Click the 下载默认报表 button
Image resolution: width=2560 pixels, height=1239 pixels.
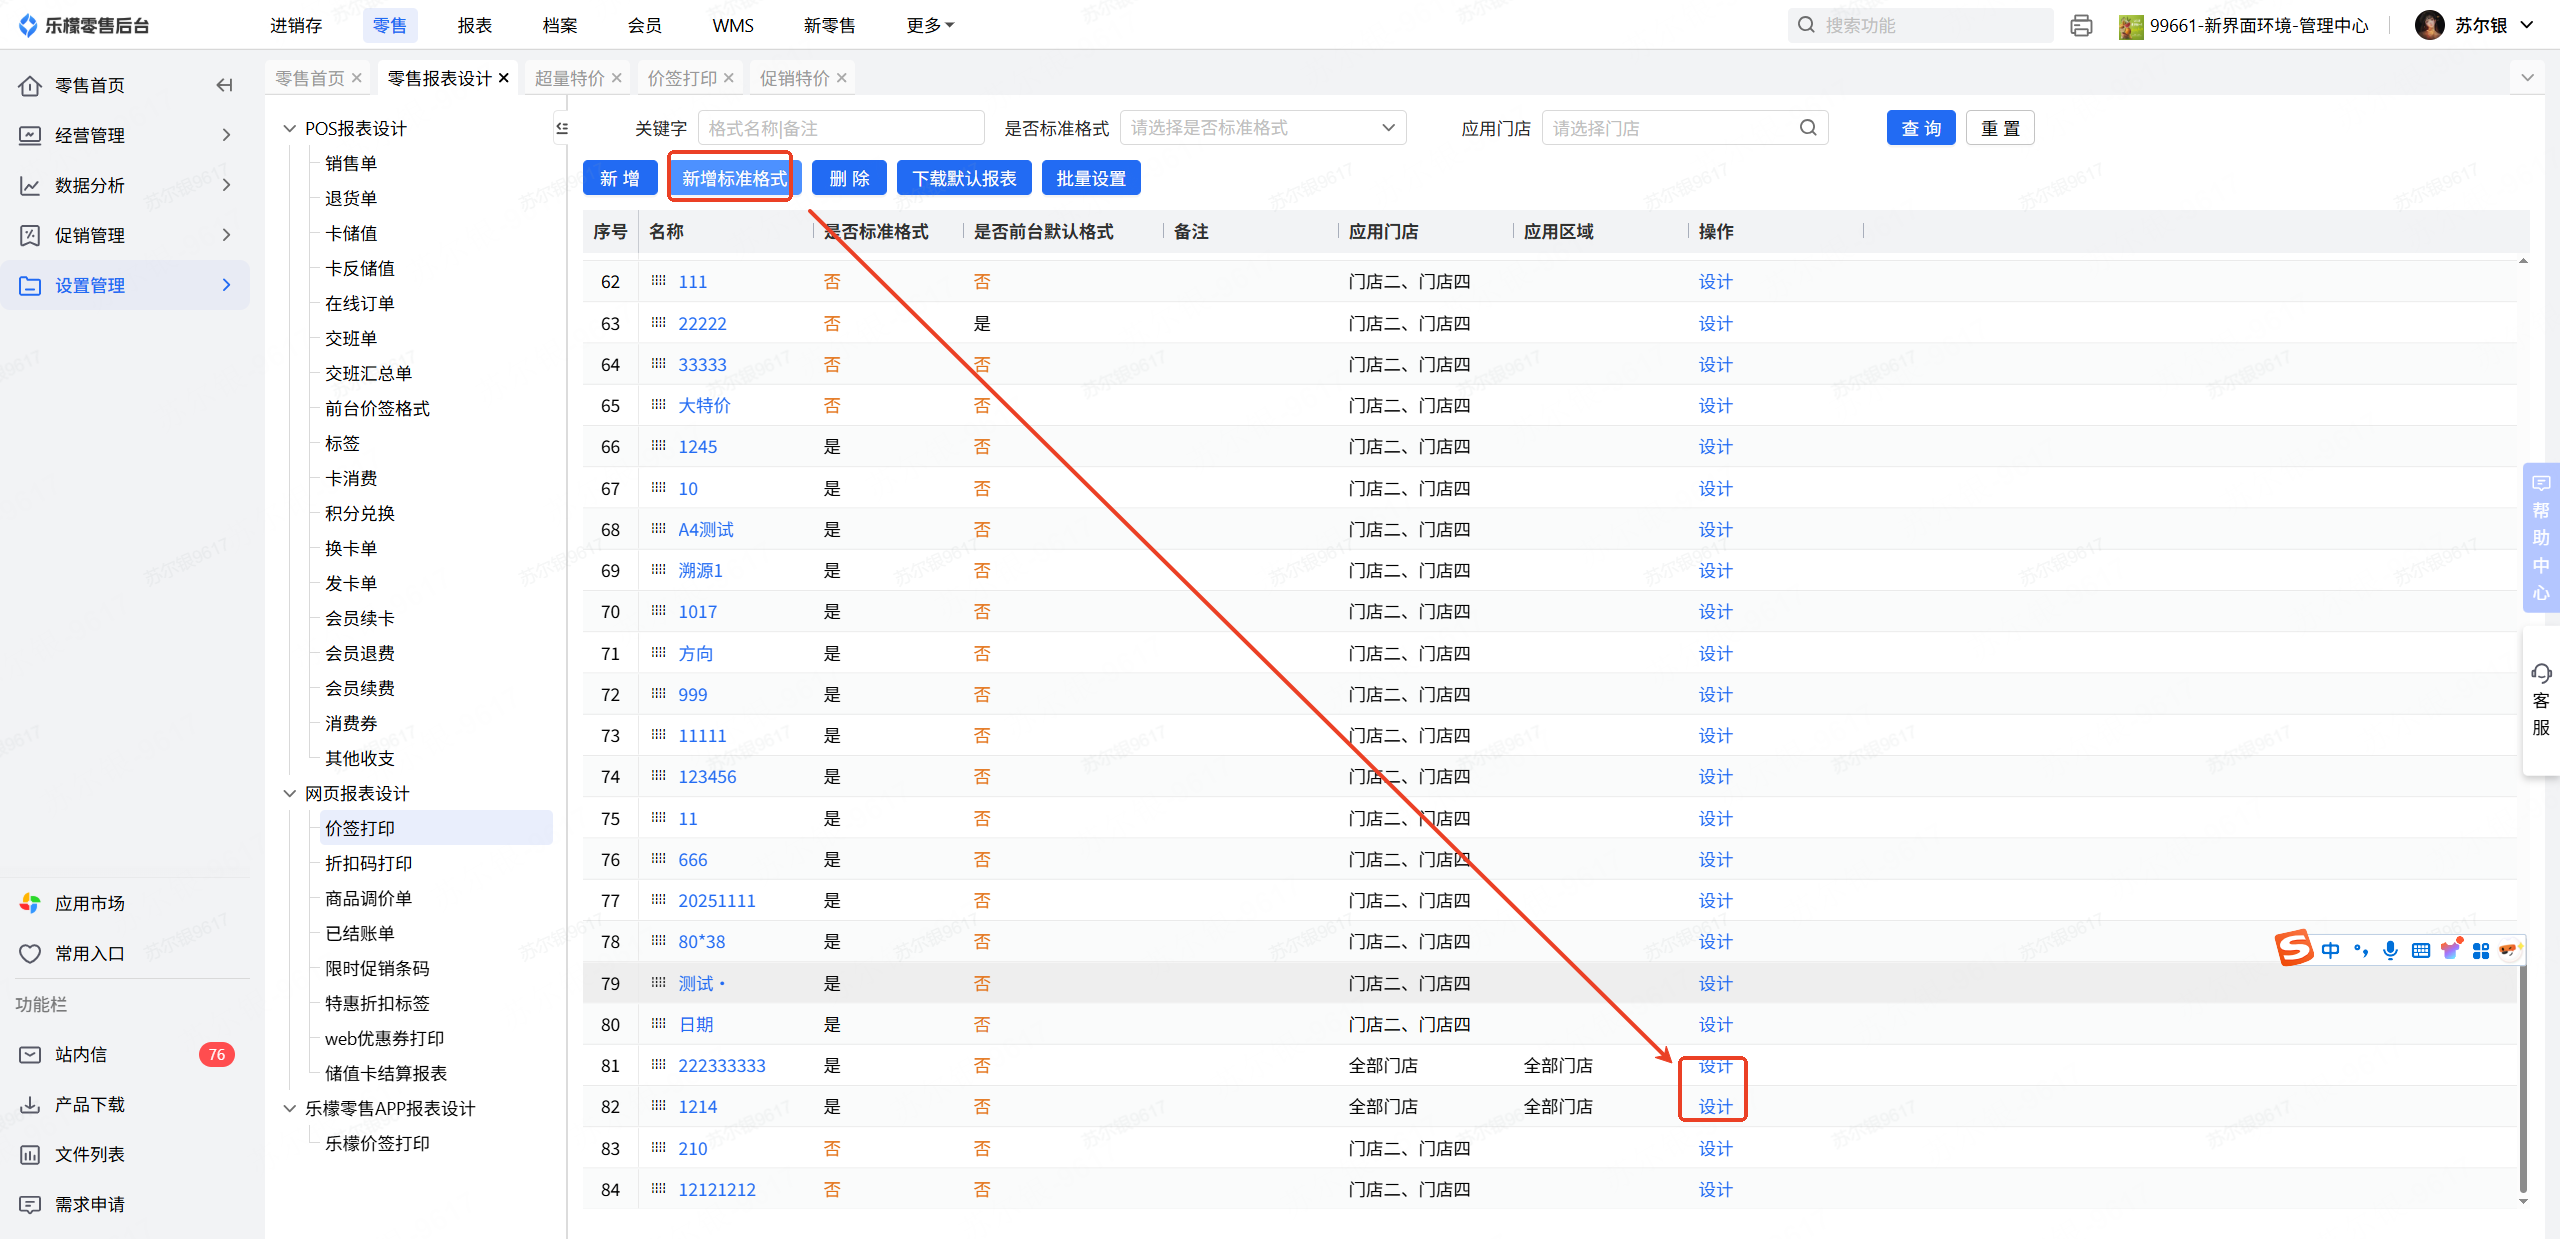[964, 178]
